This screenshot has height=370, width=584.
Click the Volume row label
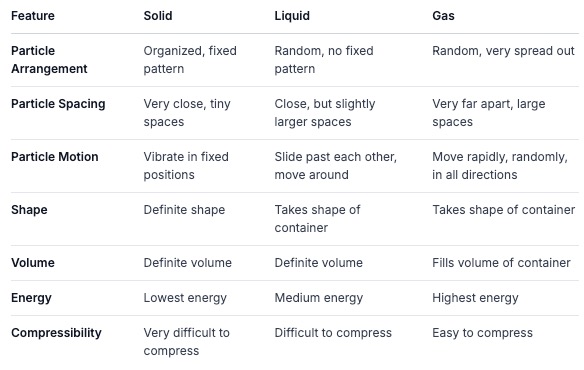[x=33, y=263]
